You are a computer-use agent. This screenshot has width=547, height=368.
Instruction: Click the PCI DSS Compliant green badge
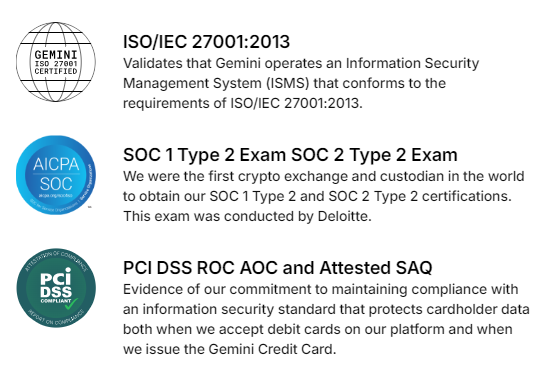tap(56, 288)
